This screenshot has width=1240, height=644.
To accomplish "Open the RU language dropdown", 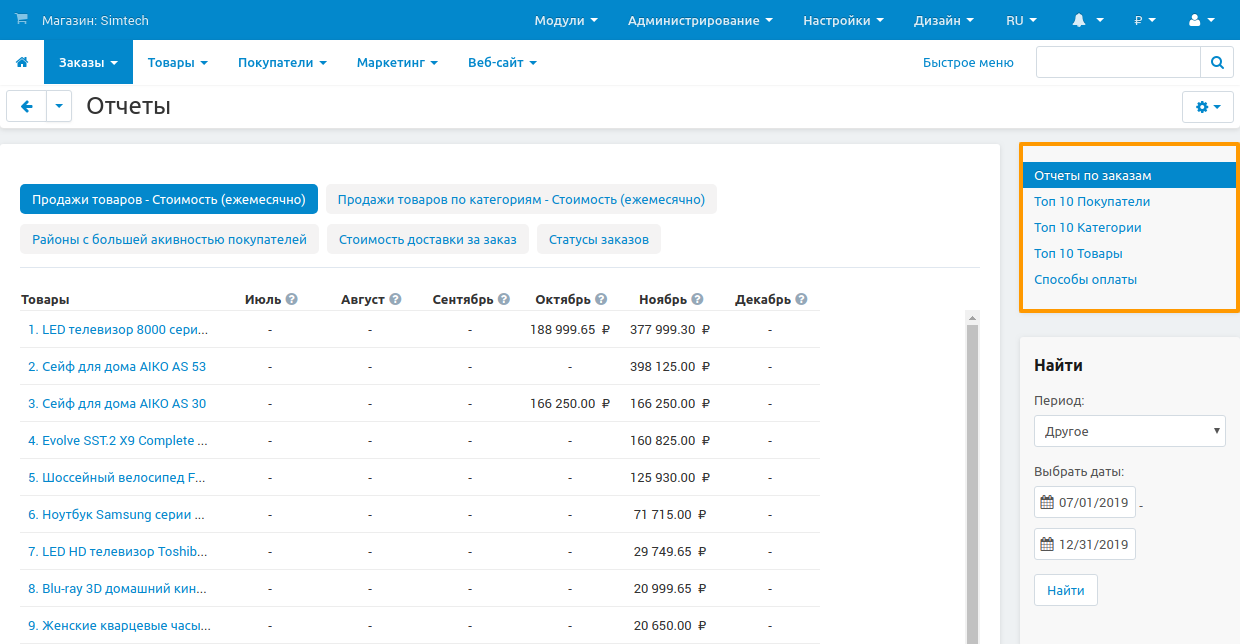I will pos(1021,20).
